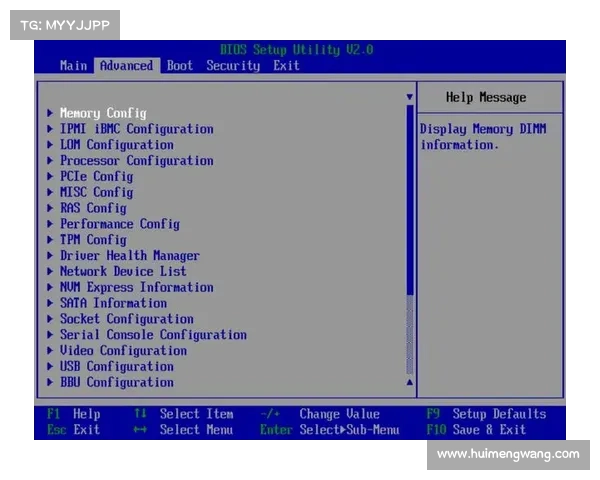Expand the arrow next to Processor Configuration
The image size is (600, 480).
click(50, 161)
